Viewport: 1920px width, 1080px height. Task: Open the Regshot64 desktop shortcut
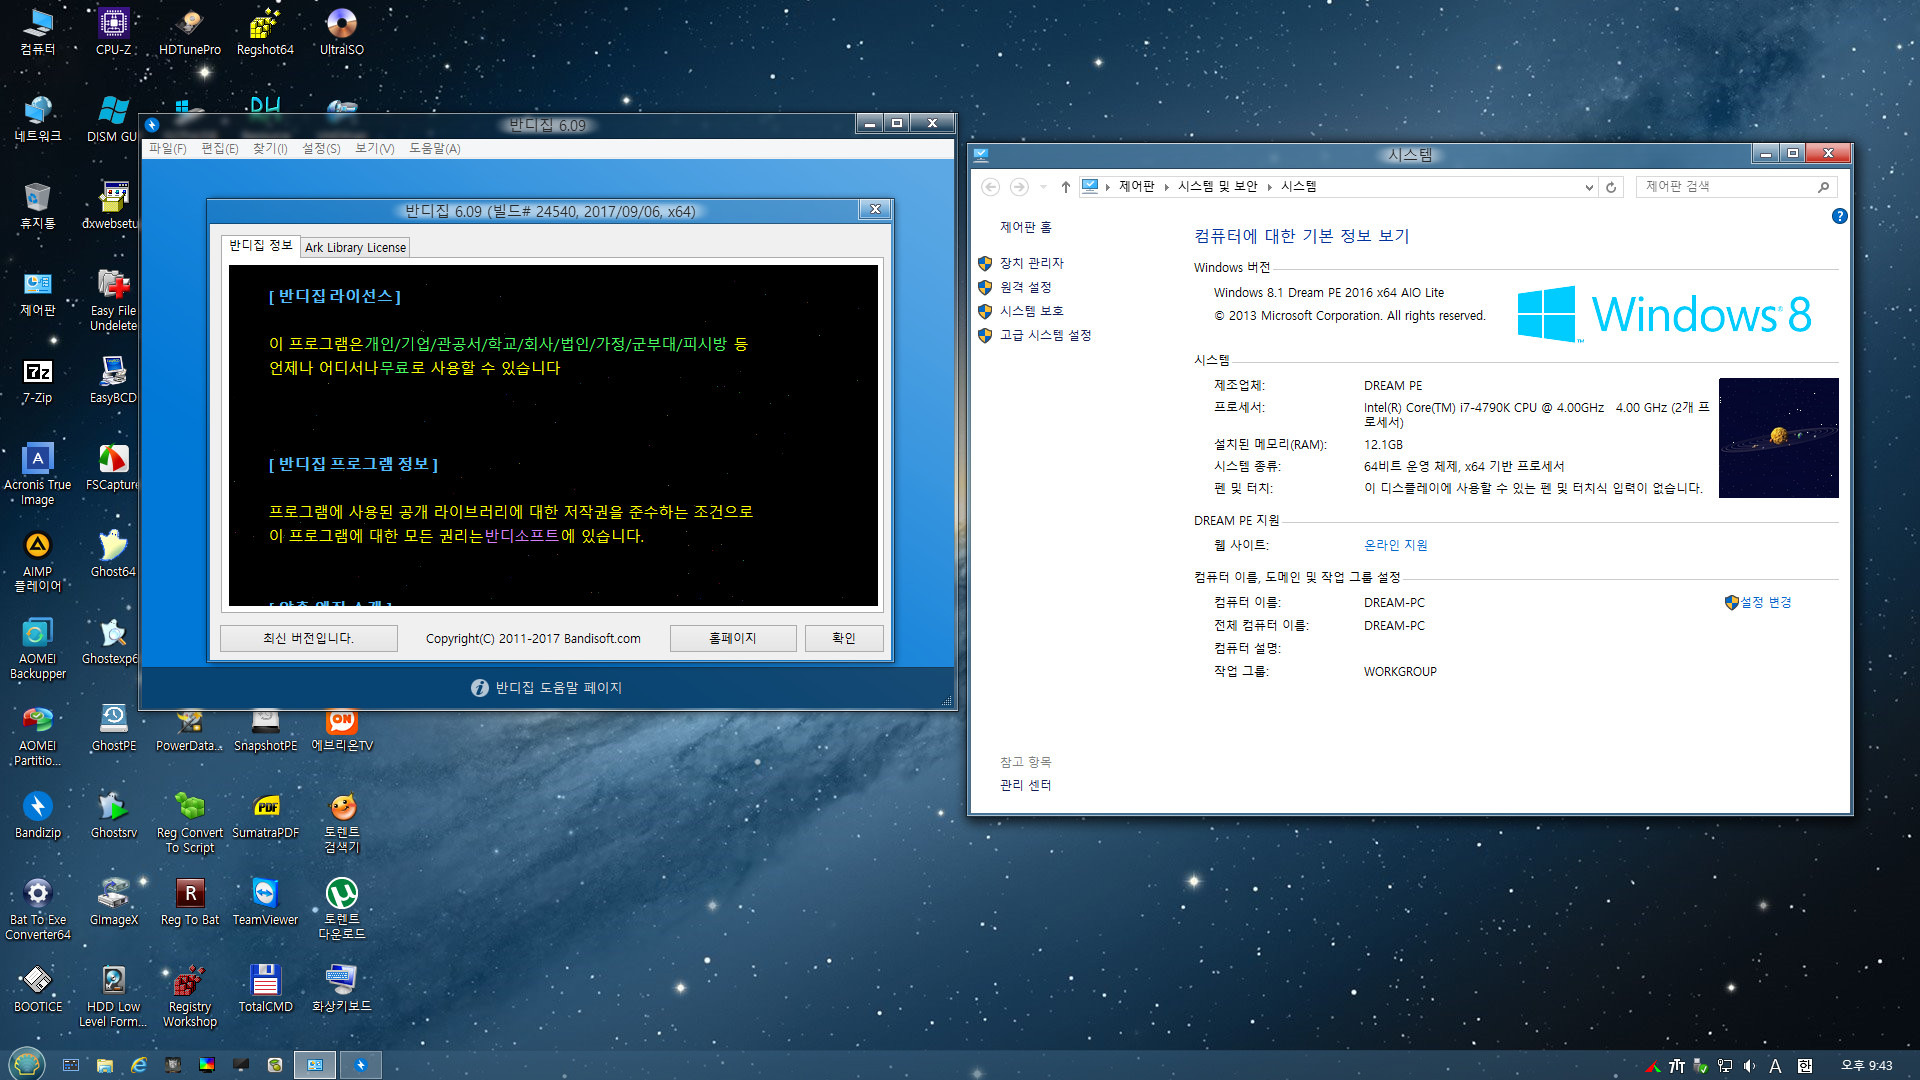265,32
